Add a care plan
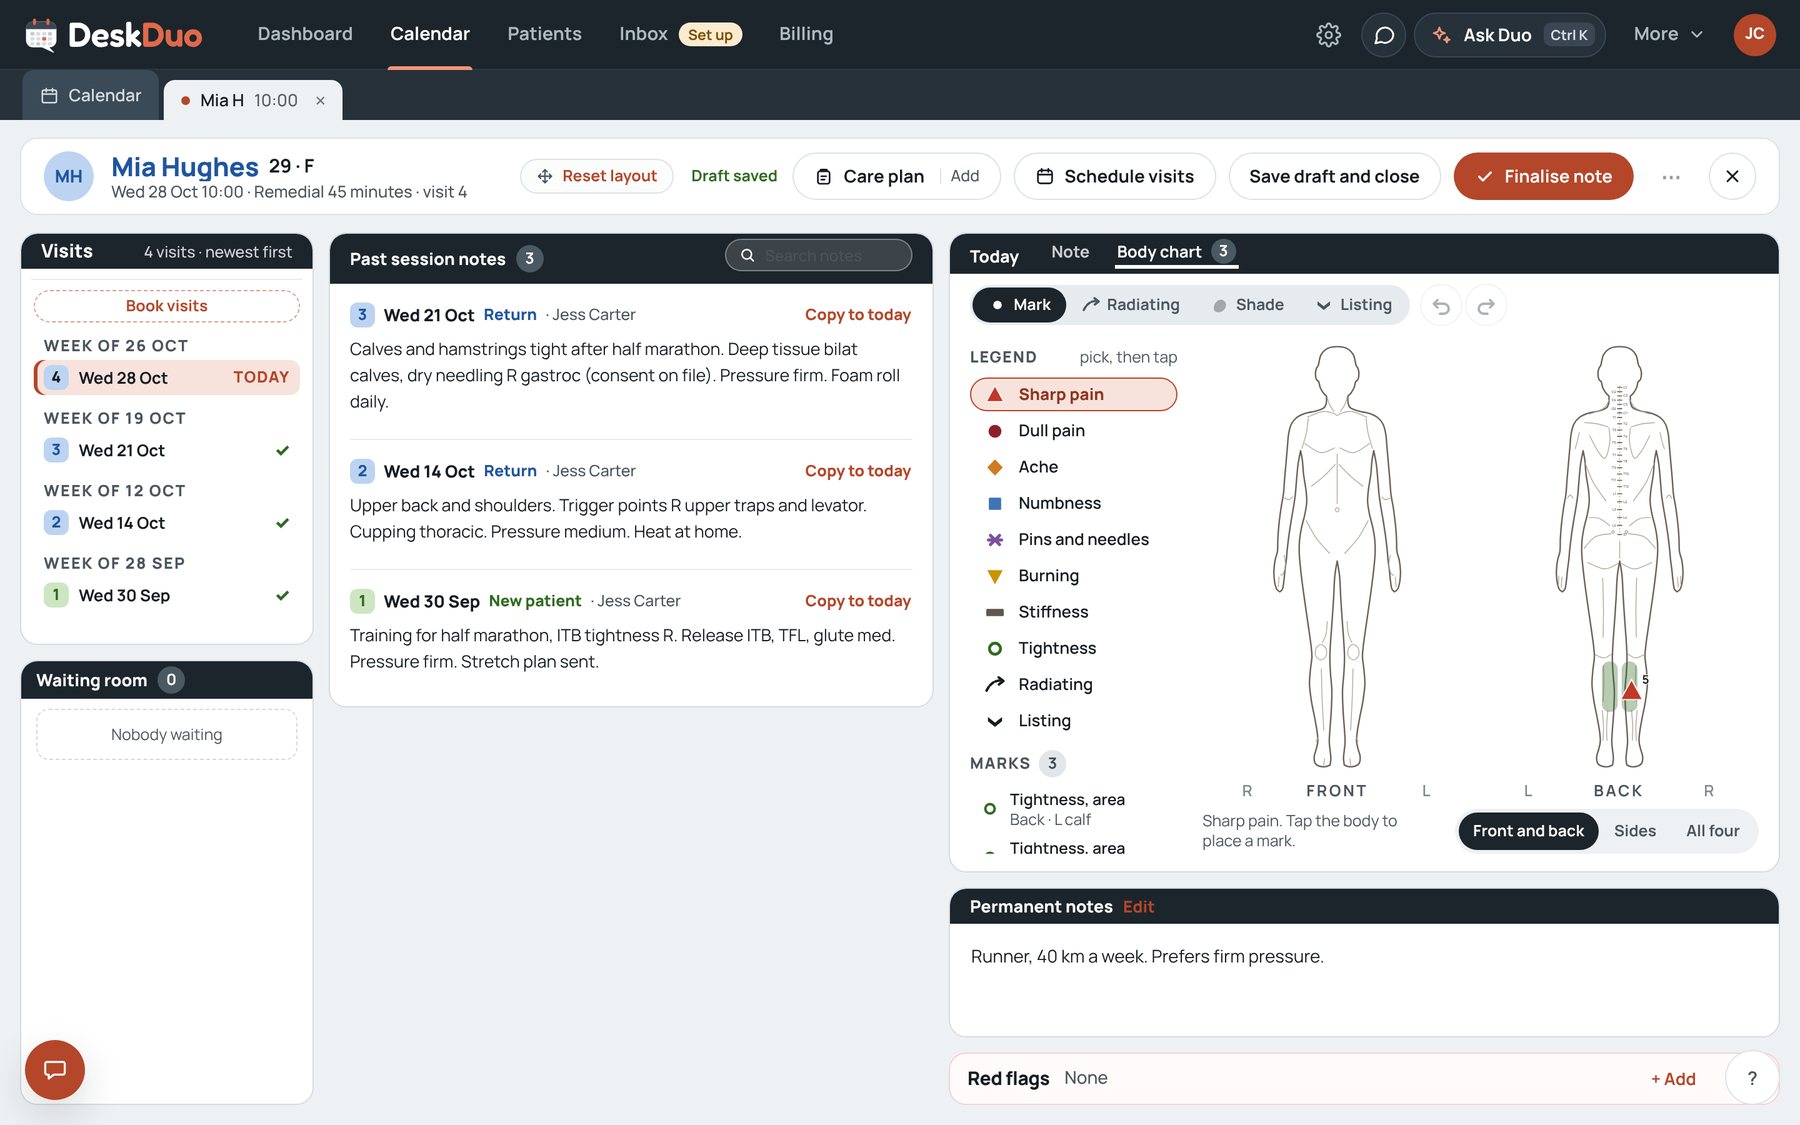 click(x=964, y=176)
